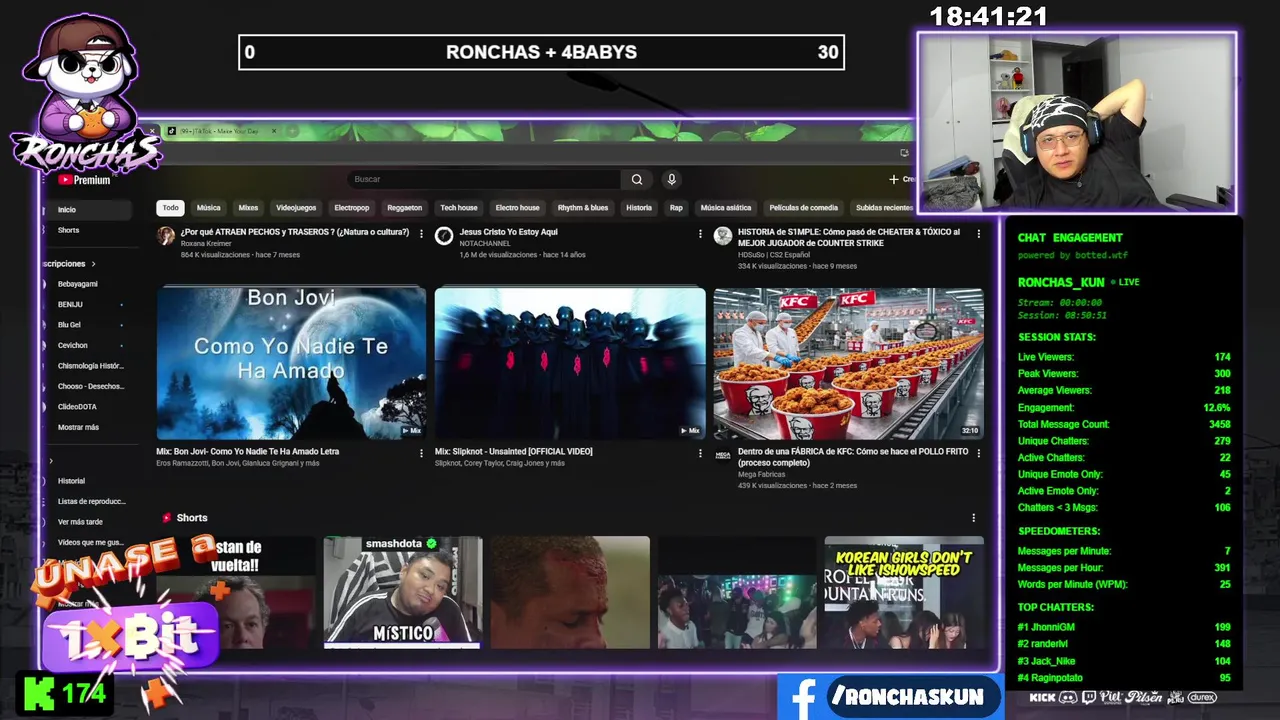Select the Subidas recientes chip

[884, 208]
